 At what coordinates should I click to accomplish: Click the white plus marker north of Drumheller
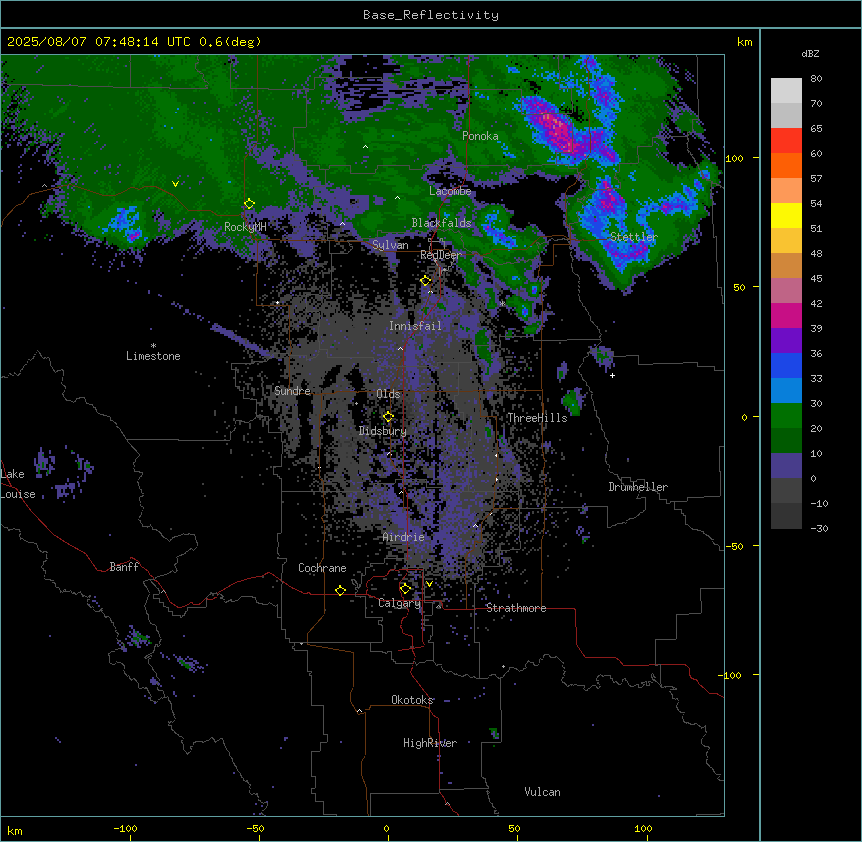click(x=612, y=375)
